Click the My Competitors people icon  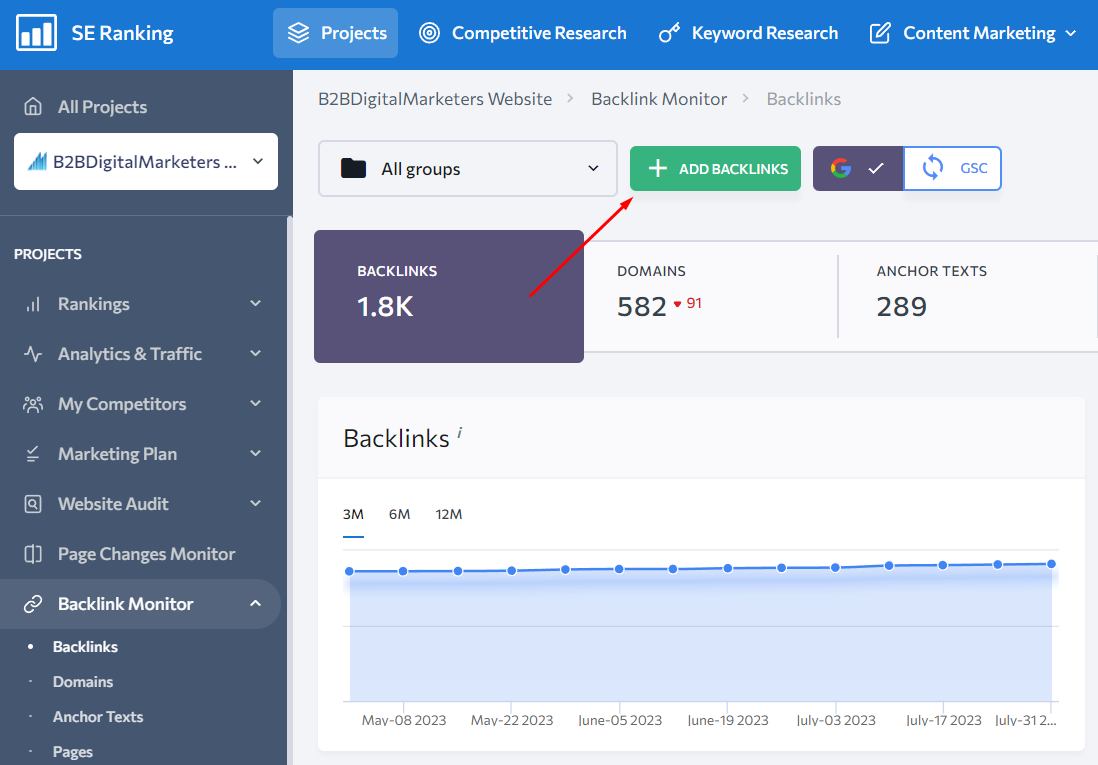pyautogui.click(x=33, y=404)
